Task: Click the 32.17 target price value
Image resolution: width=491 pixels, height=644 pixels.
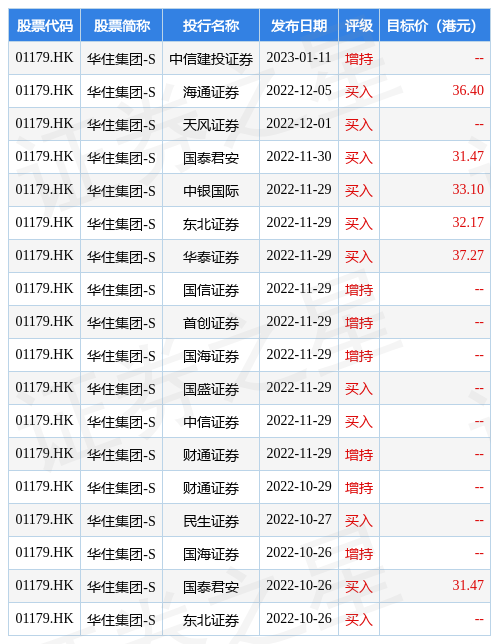Action: coord(468,223)
